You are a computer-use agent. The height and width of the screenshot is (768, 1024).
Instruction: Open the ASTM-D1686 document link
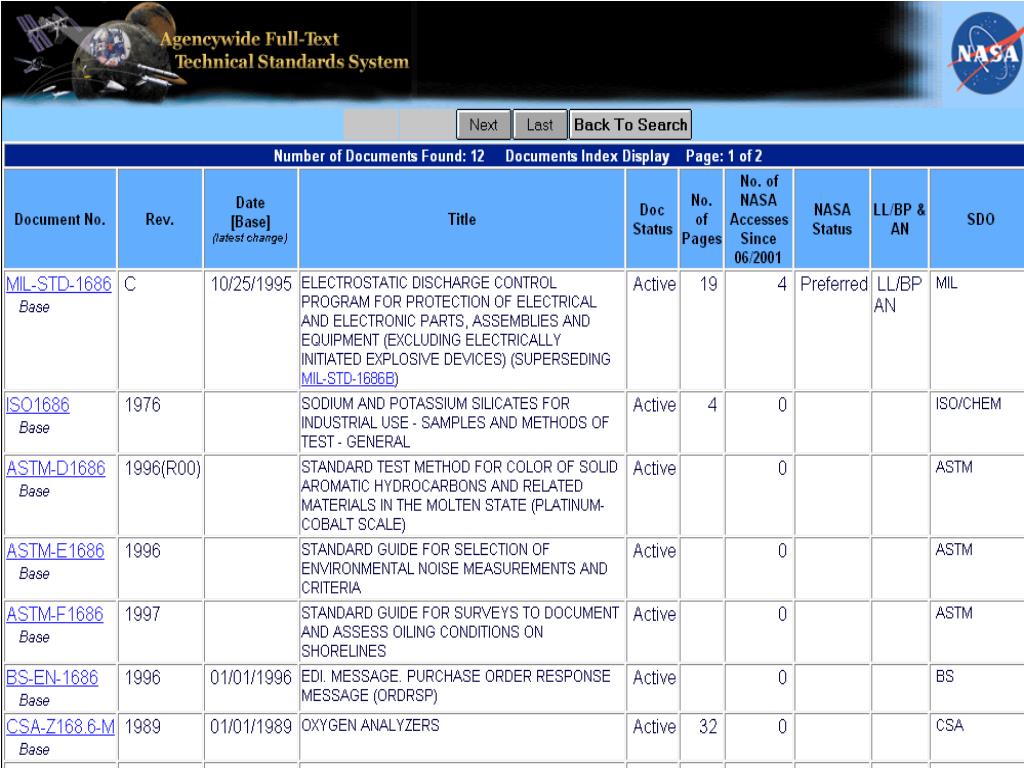(x=56, y=468)
